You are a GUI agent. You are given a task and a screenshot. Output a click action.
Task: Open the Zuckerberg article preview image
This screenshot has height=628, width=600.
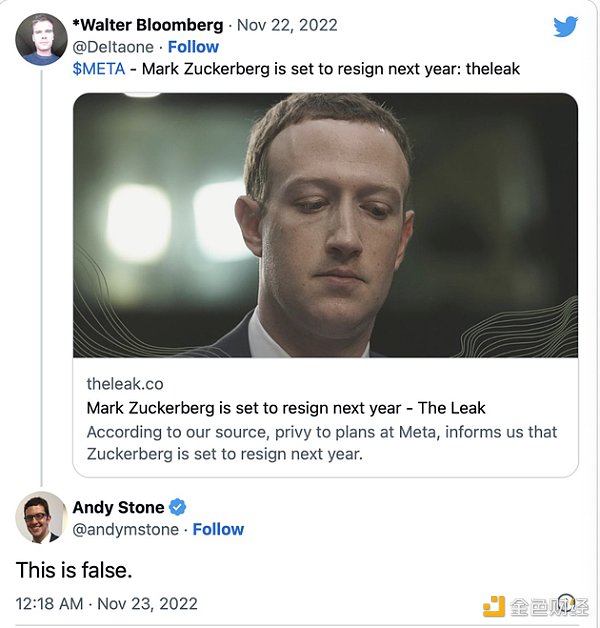coord(325,225)
